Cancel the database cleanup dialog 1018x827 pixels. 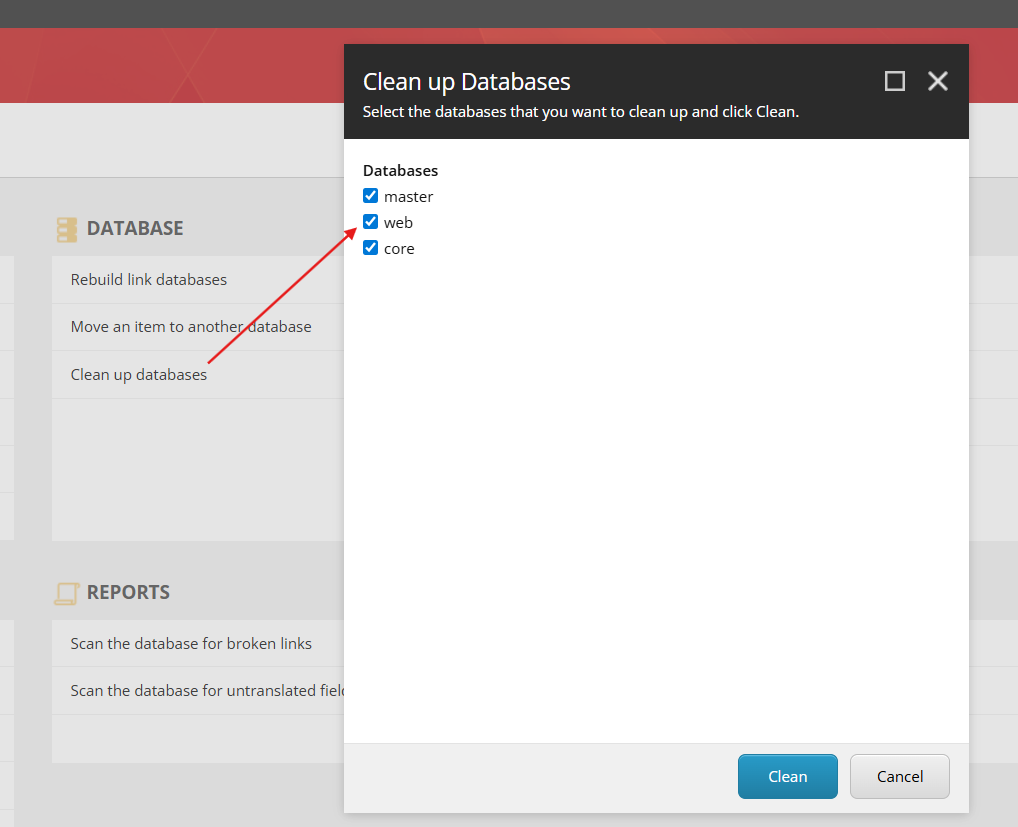(x=899, y=776)
